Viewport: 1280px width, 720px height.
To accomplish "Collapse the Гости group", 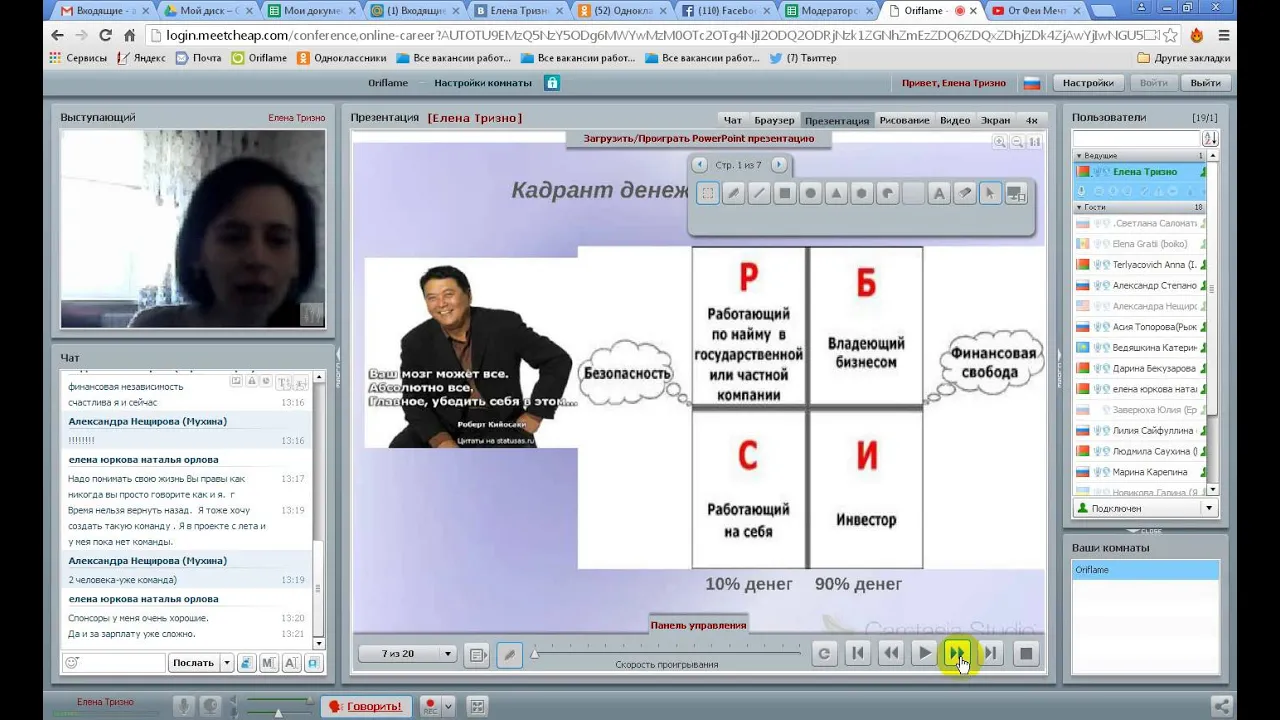I will tap(1079, 207).
